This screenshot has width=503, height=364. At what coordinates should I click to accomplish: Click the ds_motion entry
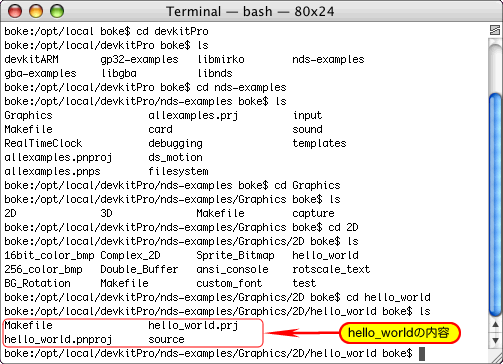[175, 157]
